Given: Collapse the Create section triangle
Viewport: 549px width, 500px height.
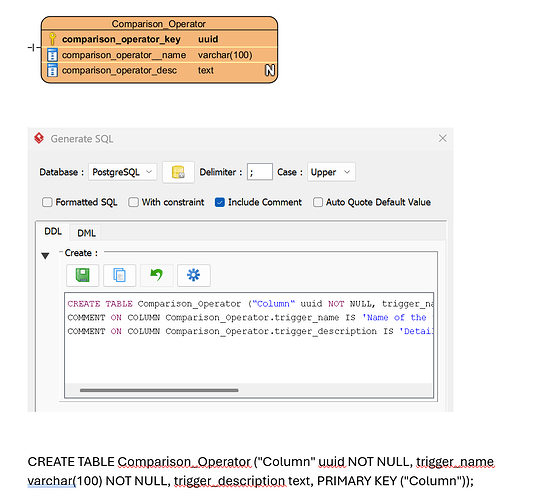Looking at the screenshot, I should tap(45, 256).
